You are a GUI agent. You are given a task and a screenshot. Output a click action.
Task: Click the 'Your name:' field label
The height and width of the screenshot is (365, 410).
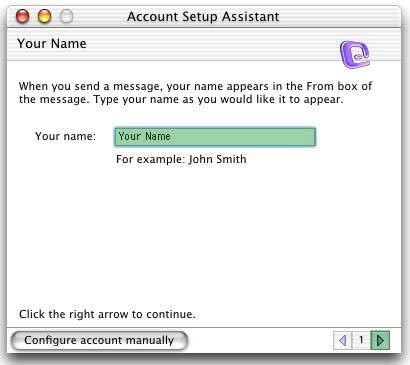click(x=65, y=136)
